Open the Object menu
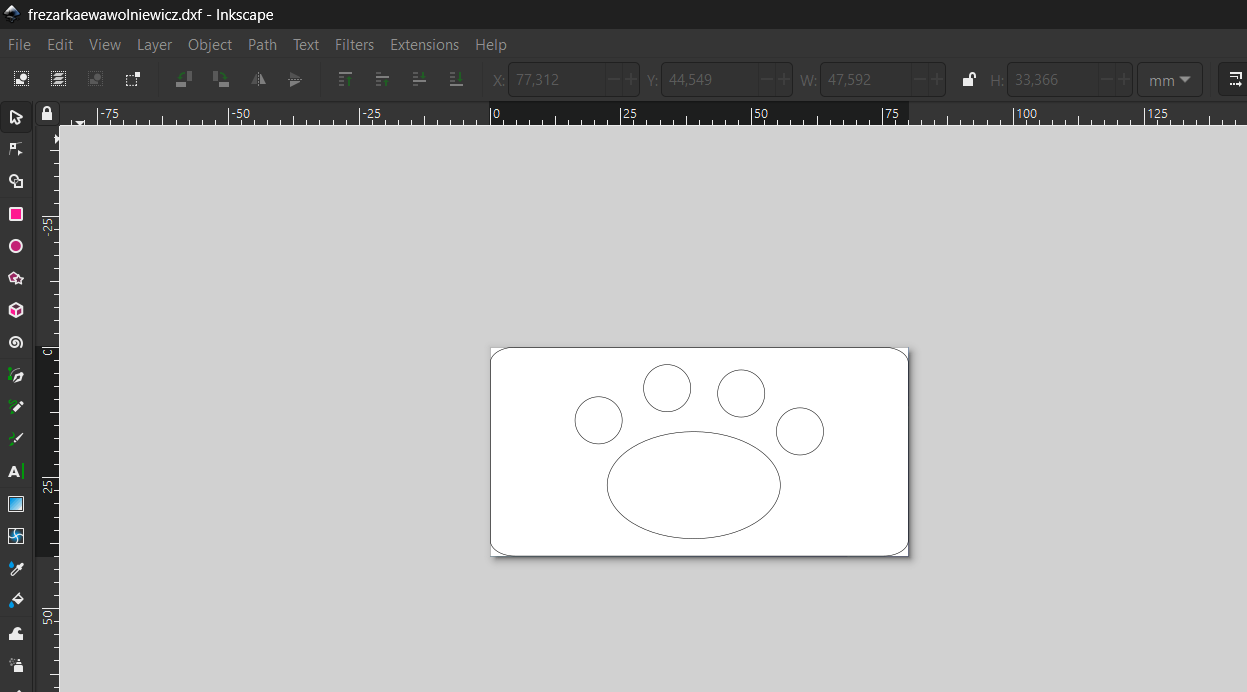This screenshot has height=692, width=1247. [x=210, y=45]
